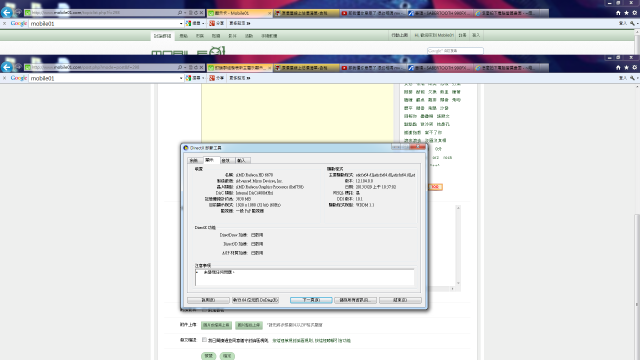Switch to the 系統 tab in DirectX dialog
The width and height of the screenshot is (640, 360).
coord(195,160)
